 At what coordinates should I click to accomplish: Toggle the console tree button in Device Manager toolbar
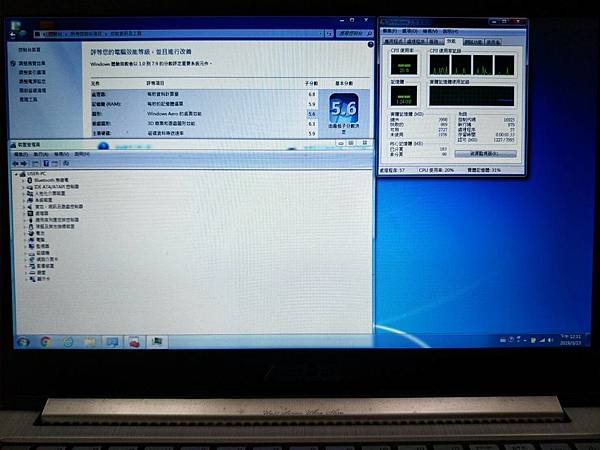point(35,164)
